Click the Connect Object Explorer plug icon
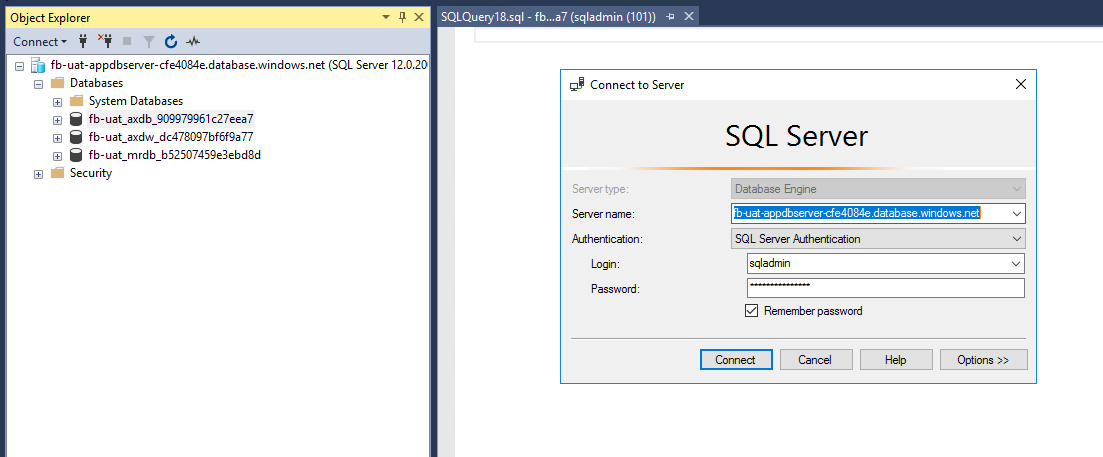This screenshot has width=1103, height=457. pos(83,41)
